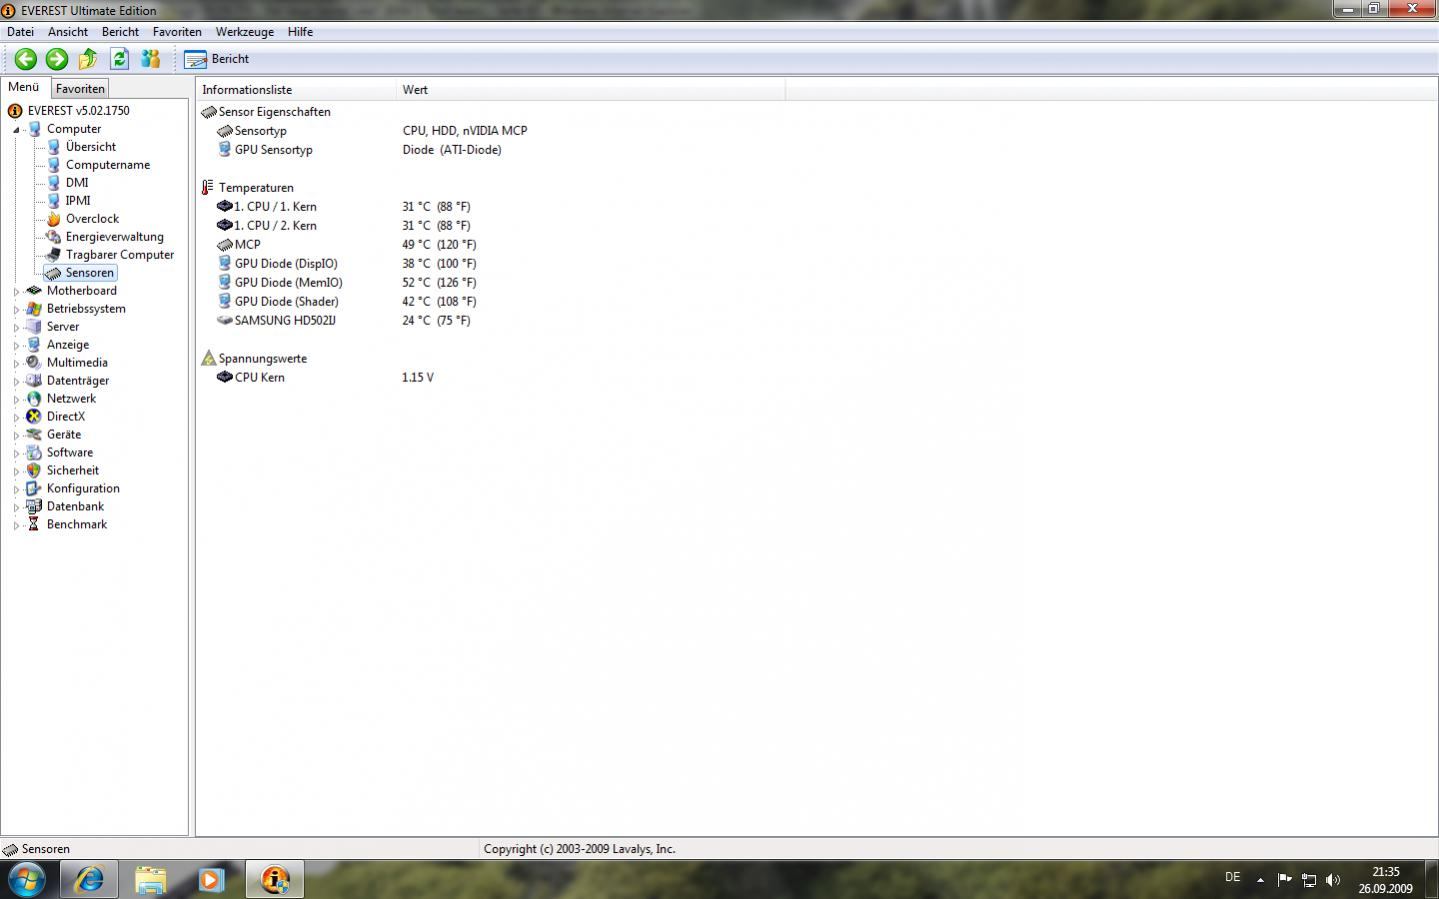This screenshot has width=1439, height=899.
Task: Click the Wert column header
Action: [x=590, y=90]
